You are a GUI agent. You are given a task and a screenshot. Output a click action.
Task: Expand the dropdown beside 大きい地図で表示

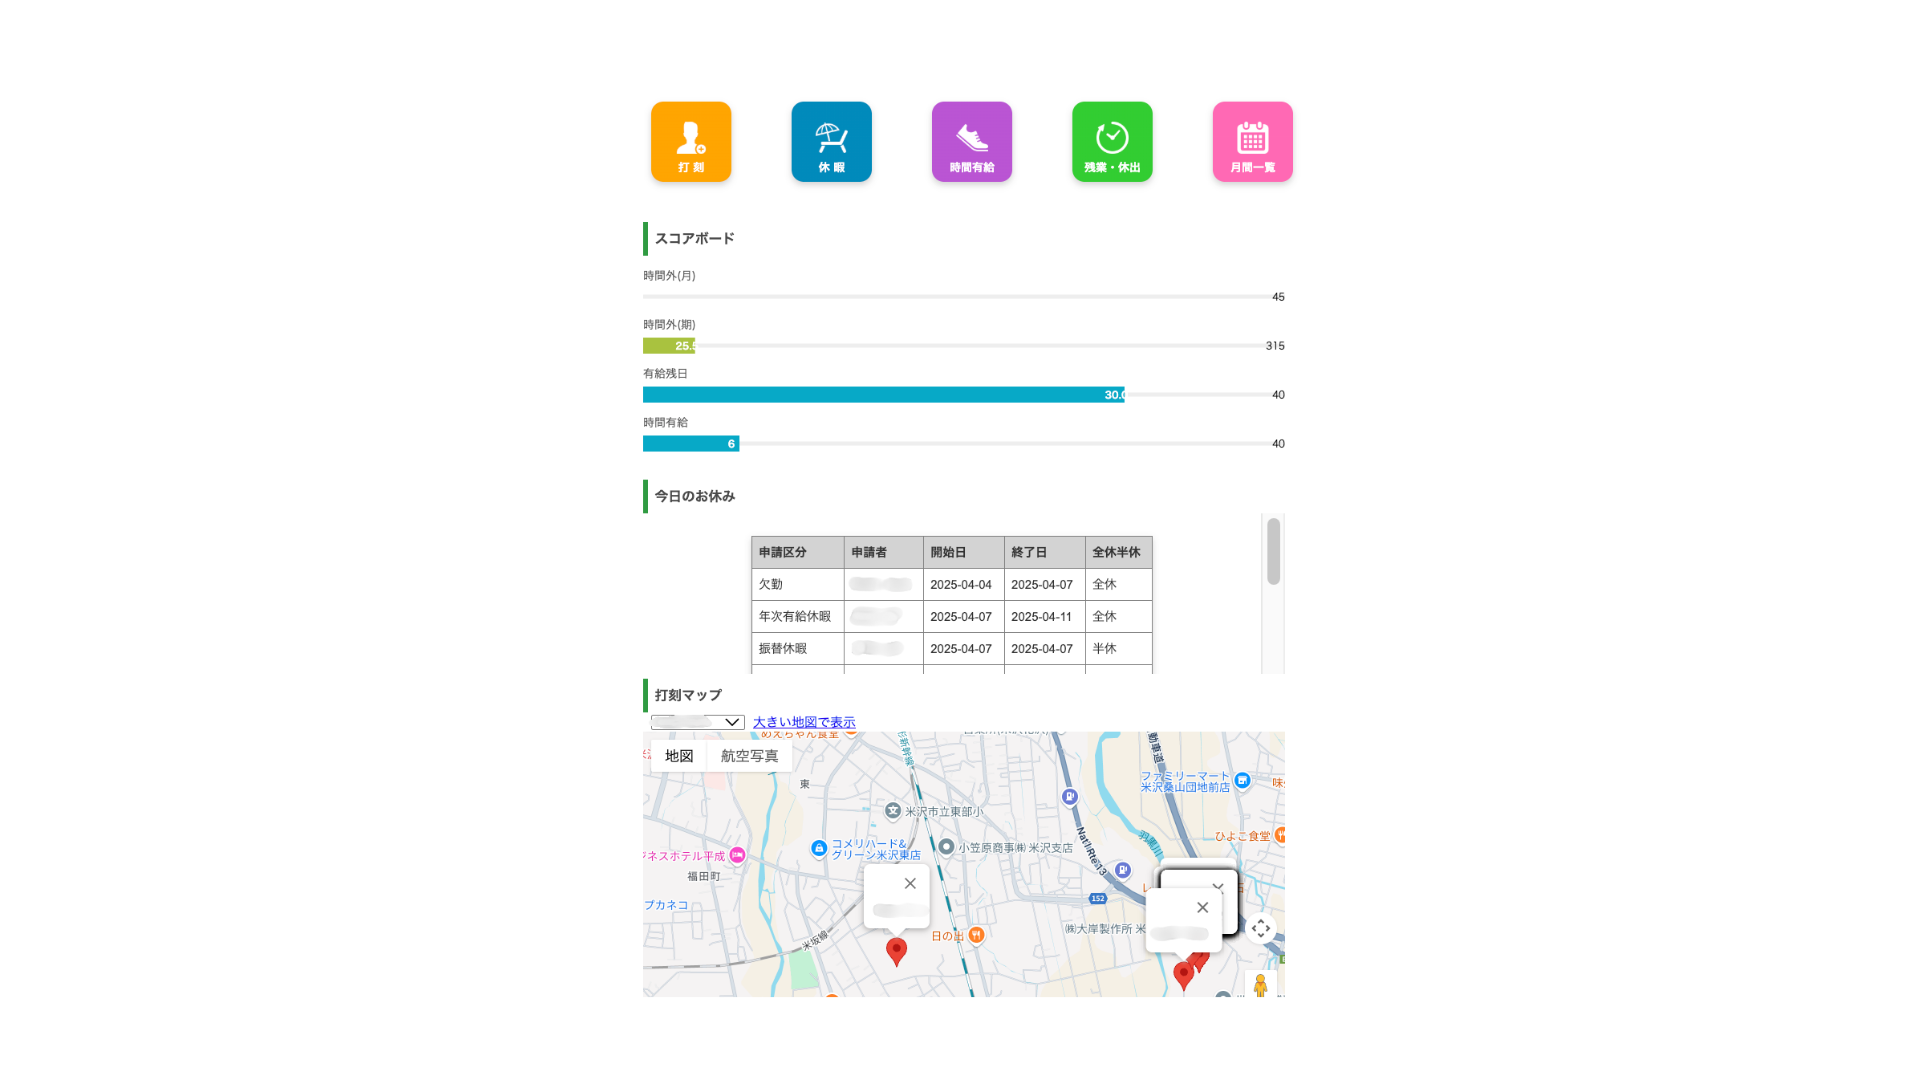[697, 722]
